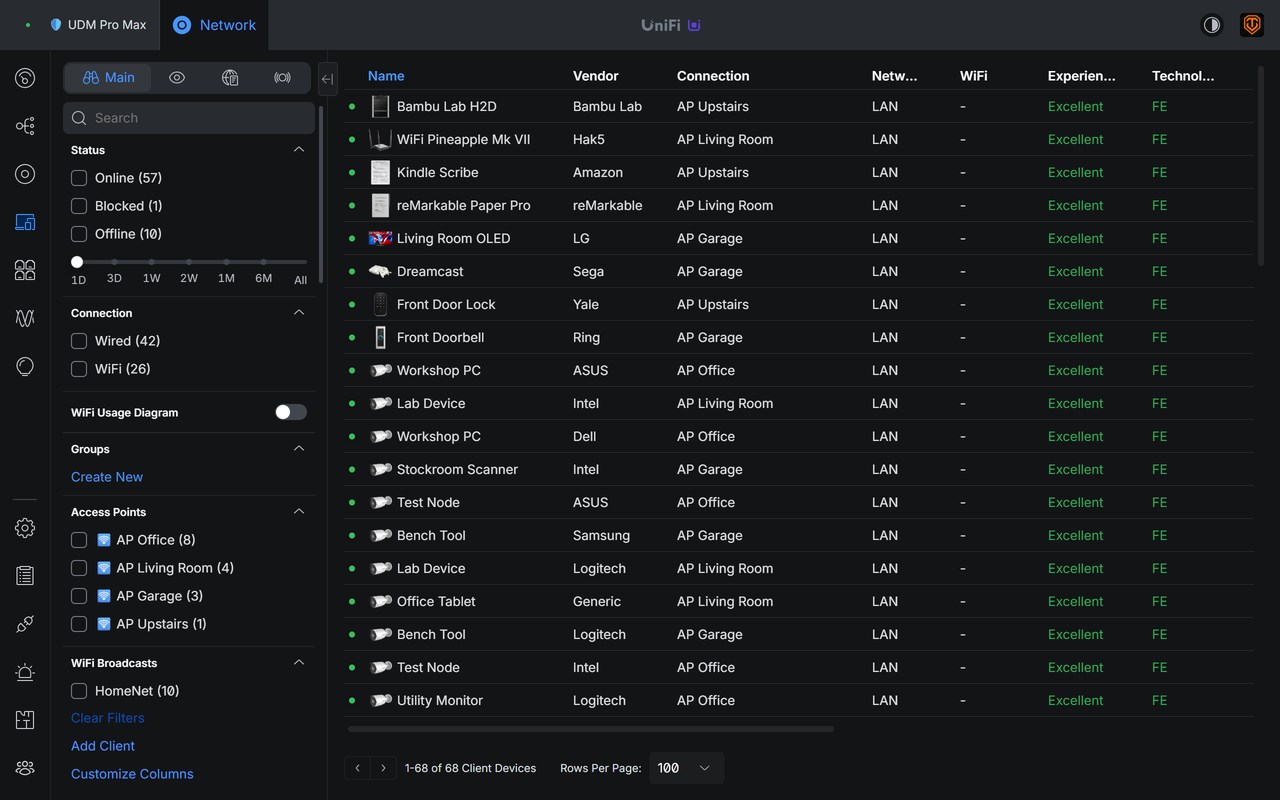1280x800 pixels.
Task: Click the WiFi Pineapple Mk VII router icon
Action: [x=380, y=139]
